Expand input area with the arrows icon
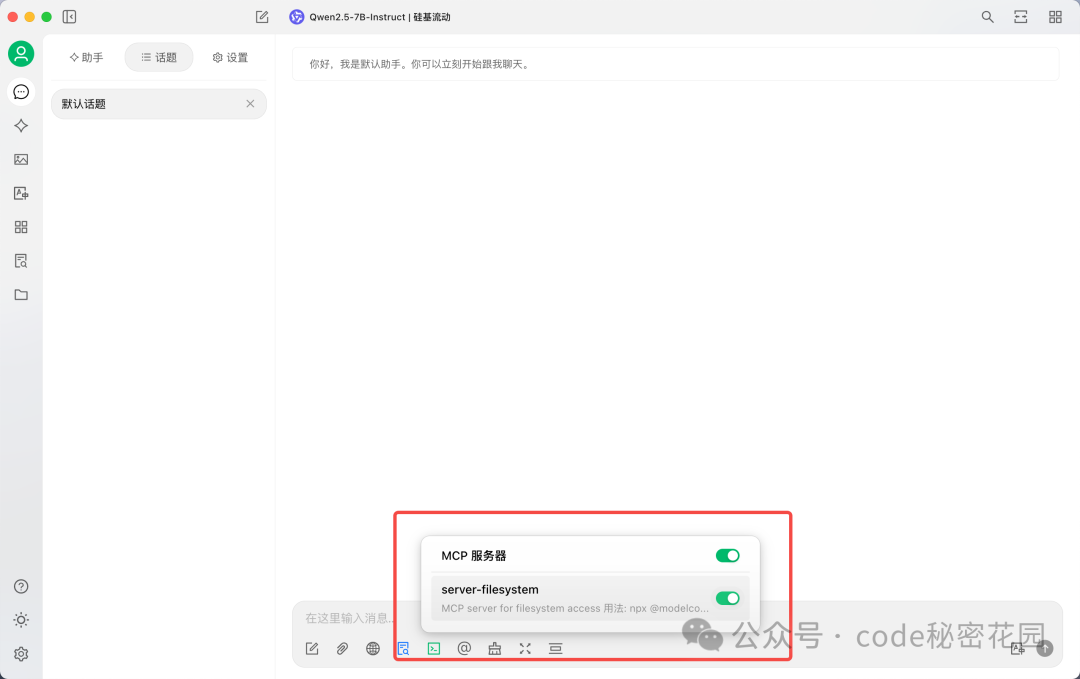 click(525, 648)
